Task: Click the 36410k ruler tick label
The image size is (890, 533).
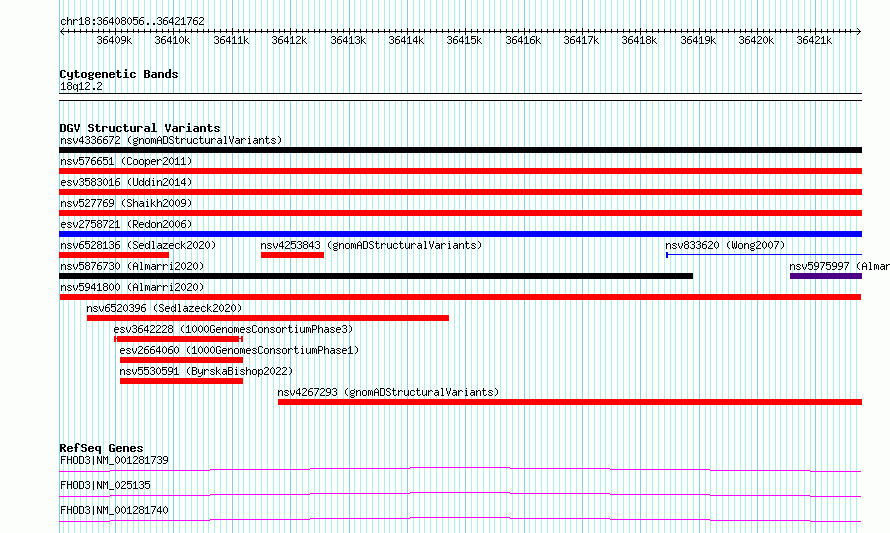Action: [x=172, y=40]
